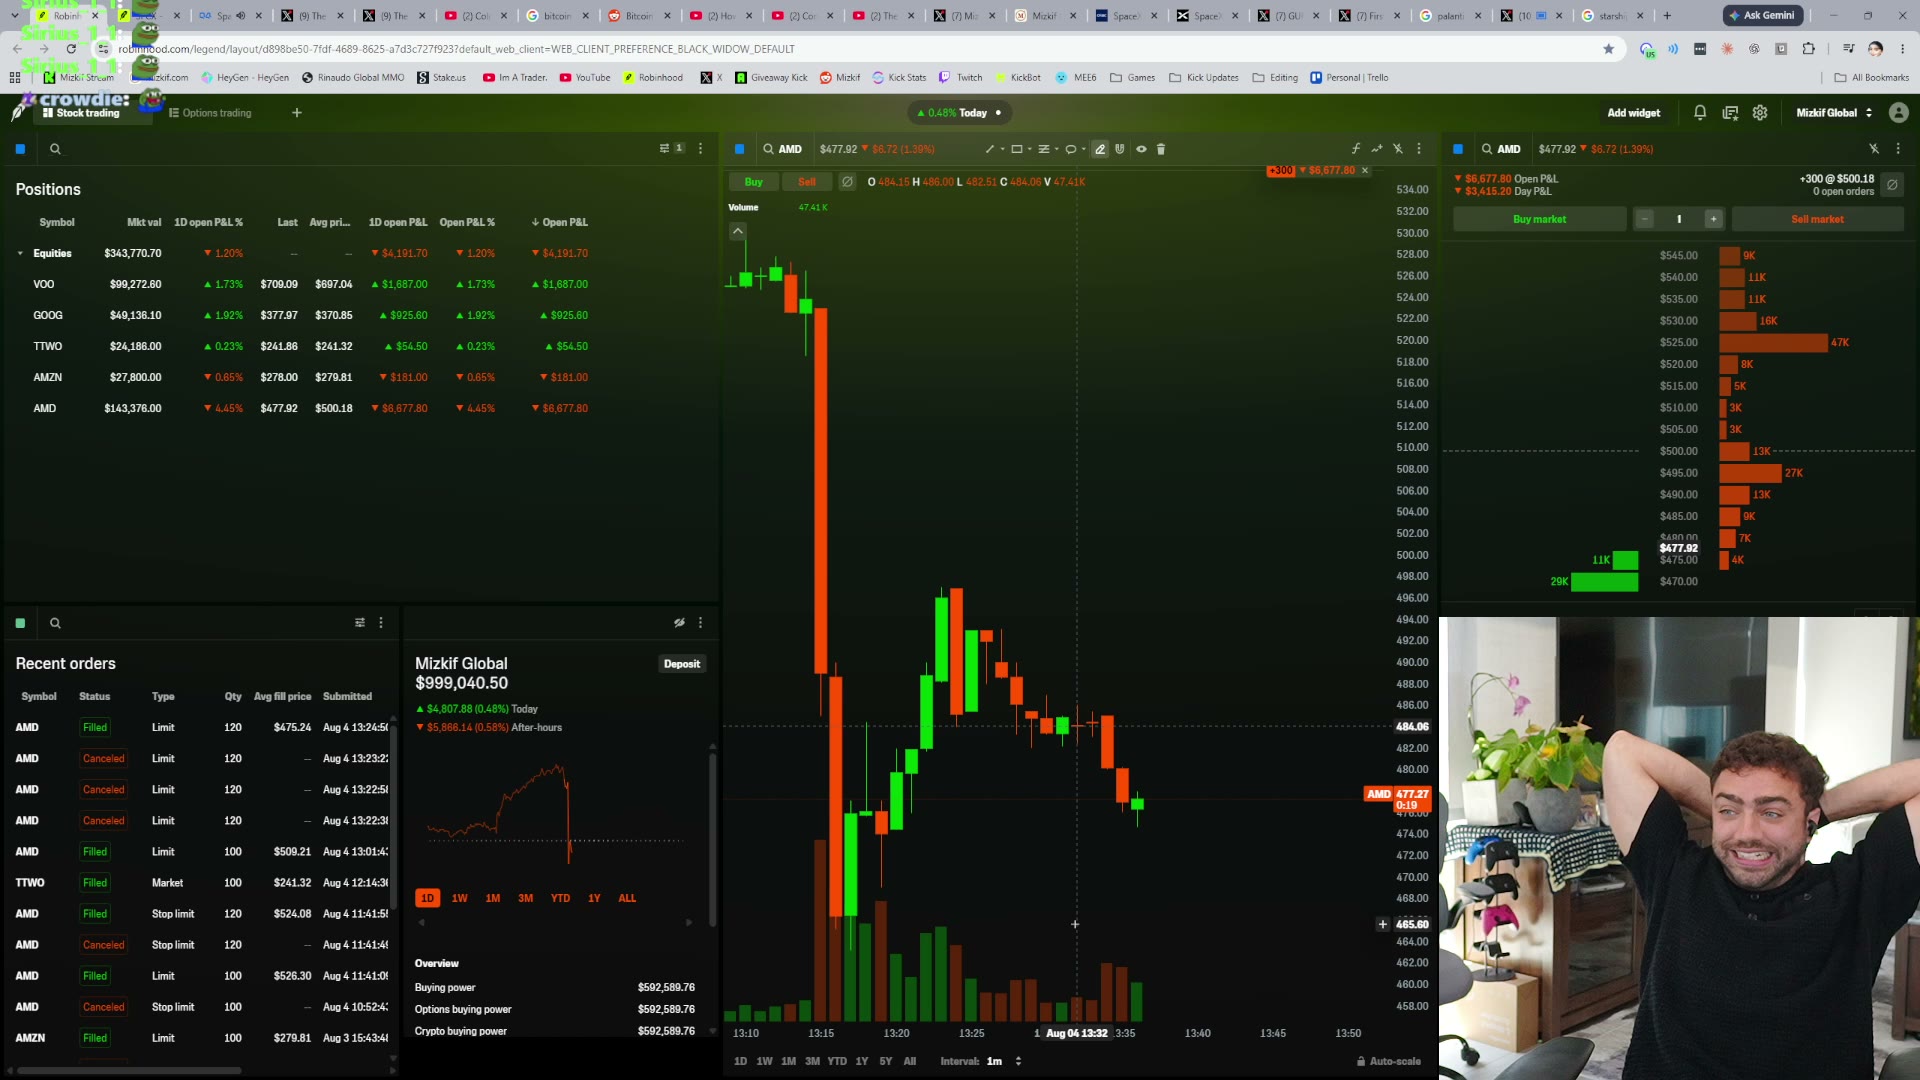The height and width of the screenshot is (1080, 1920).
Task: Open the browser Extensions puzzle icon
Action: [1808, 49]
